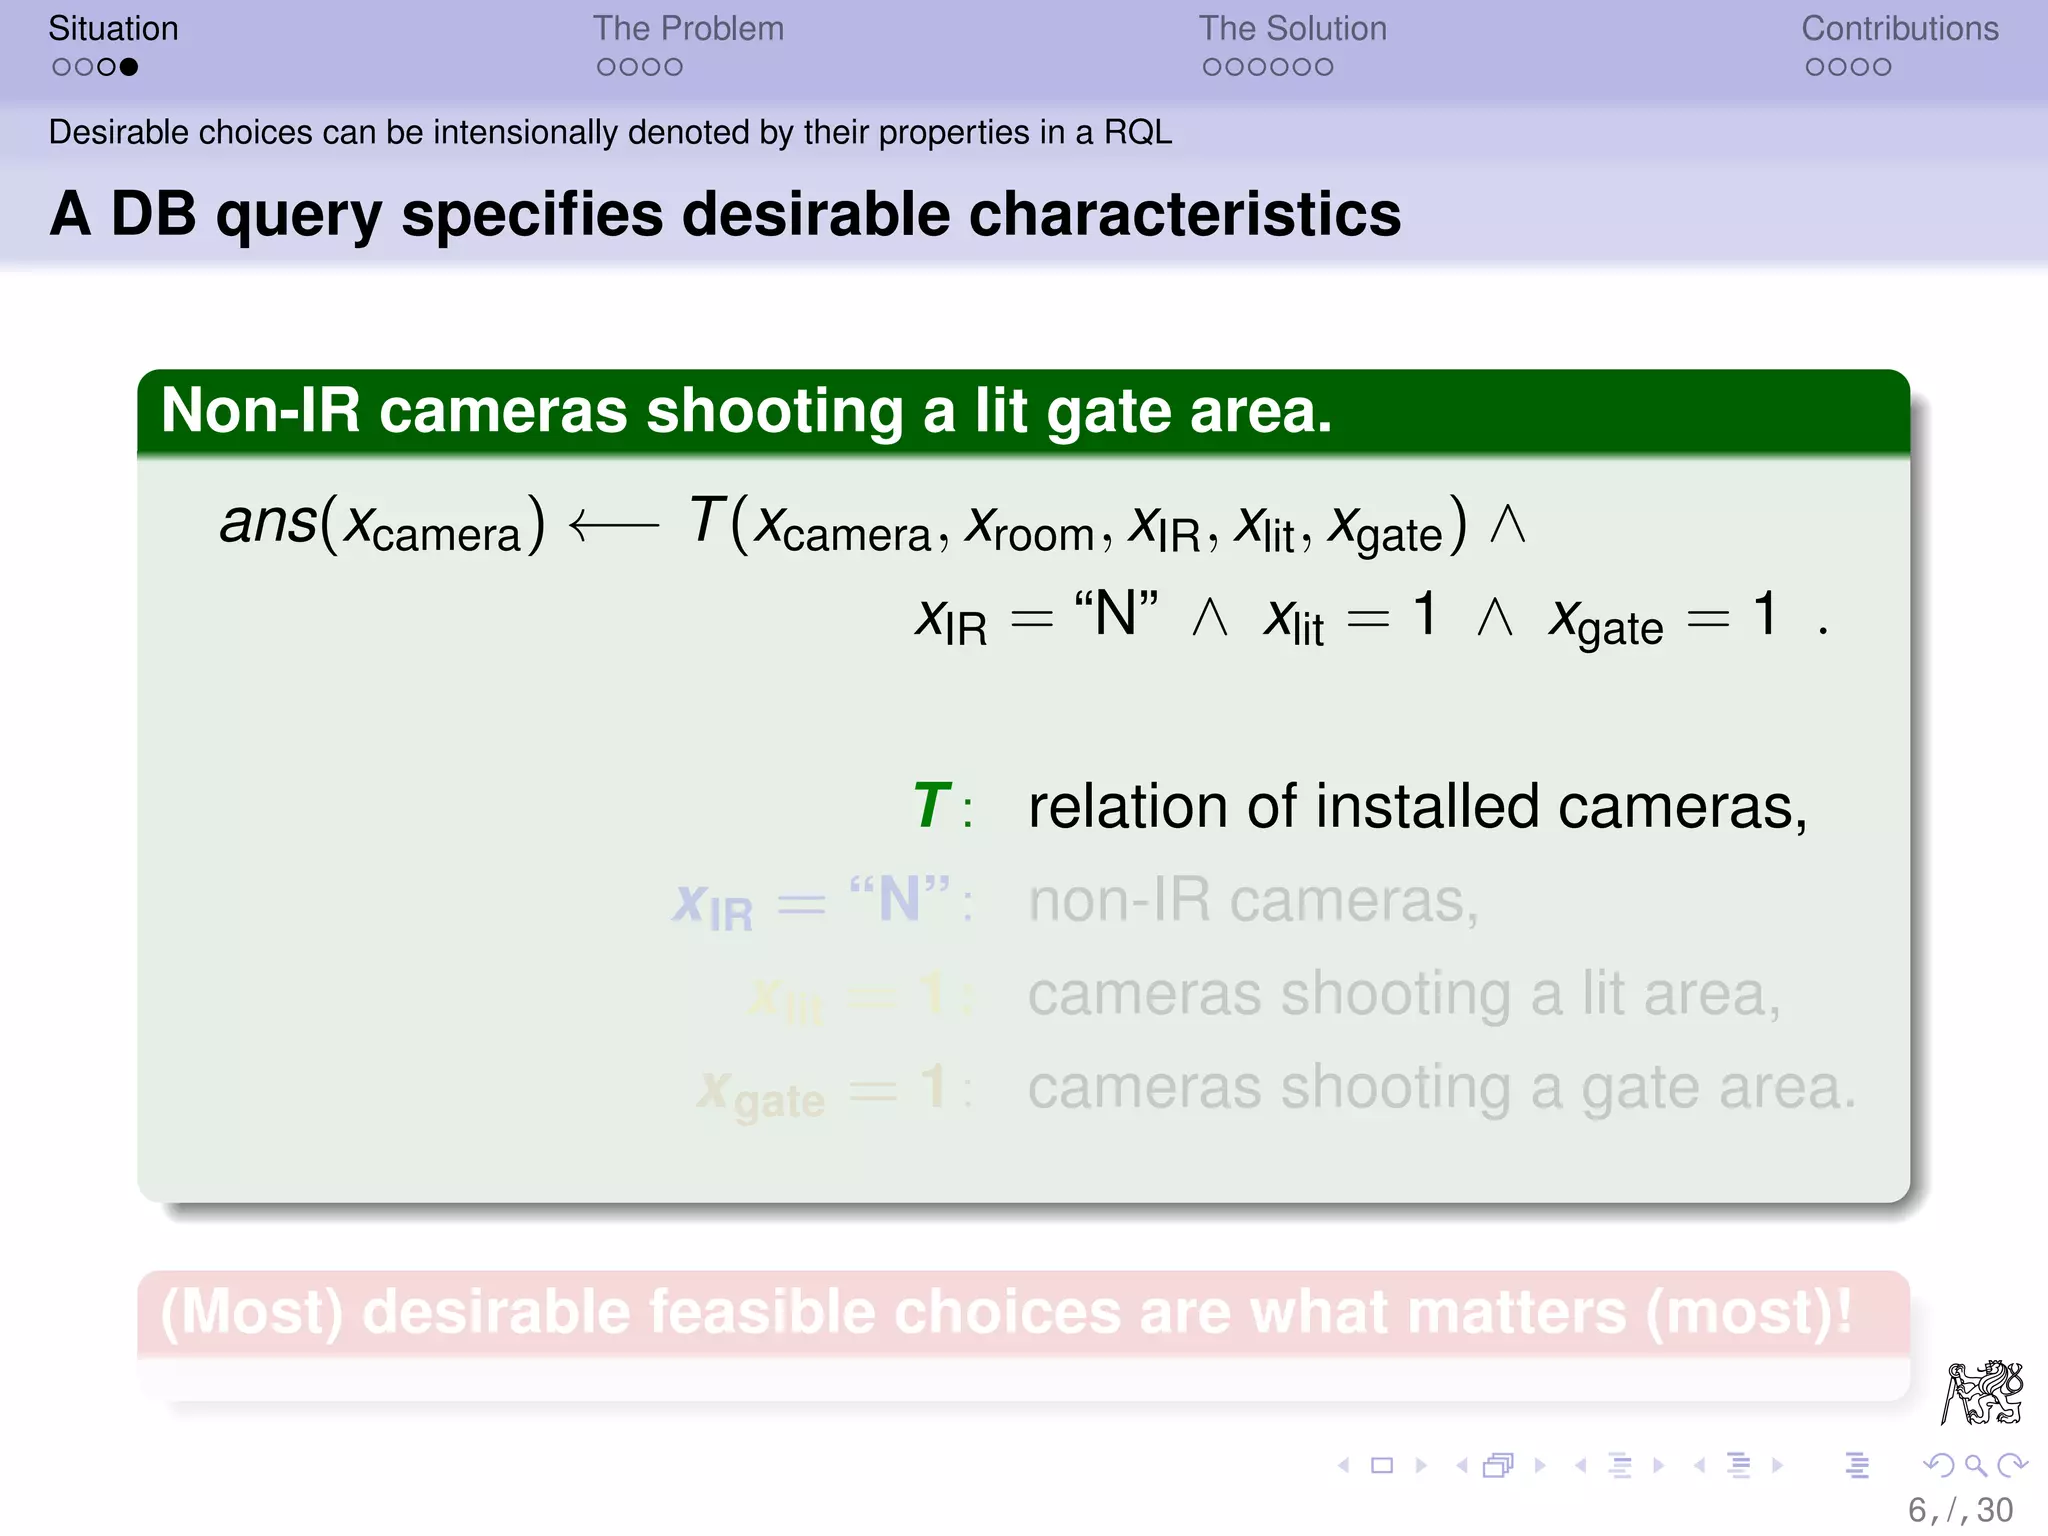Click the pink '(Most) desirable feasible choices' banner

click(x=1023, y=1312)
